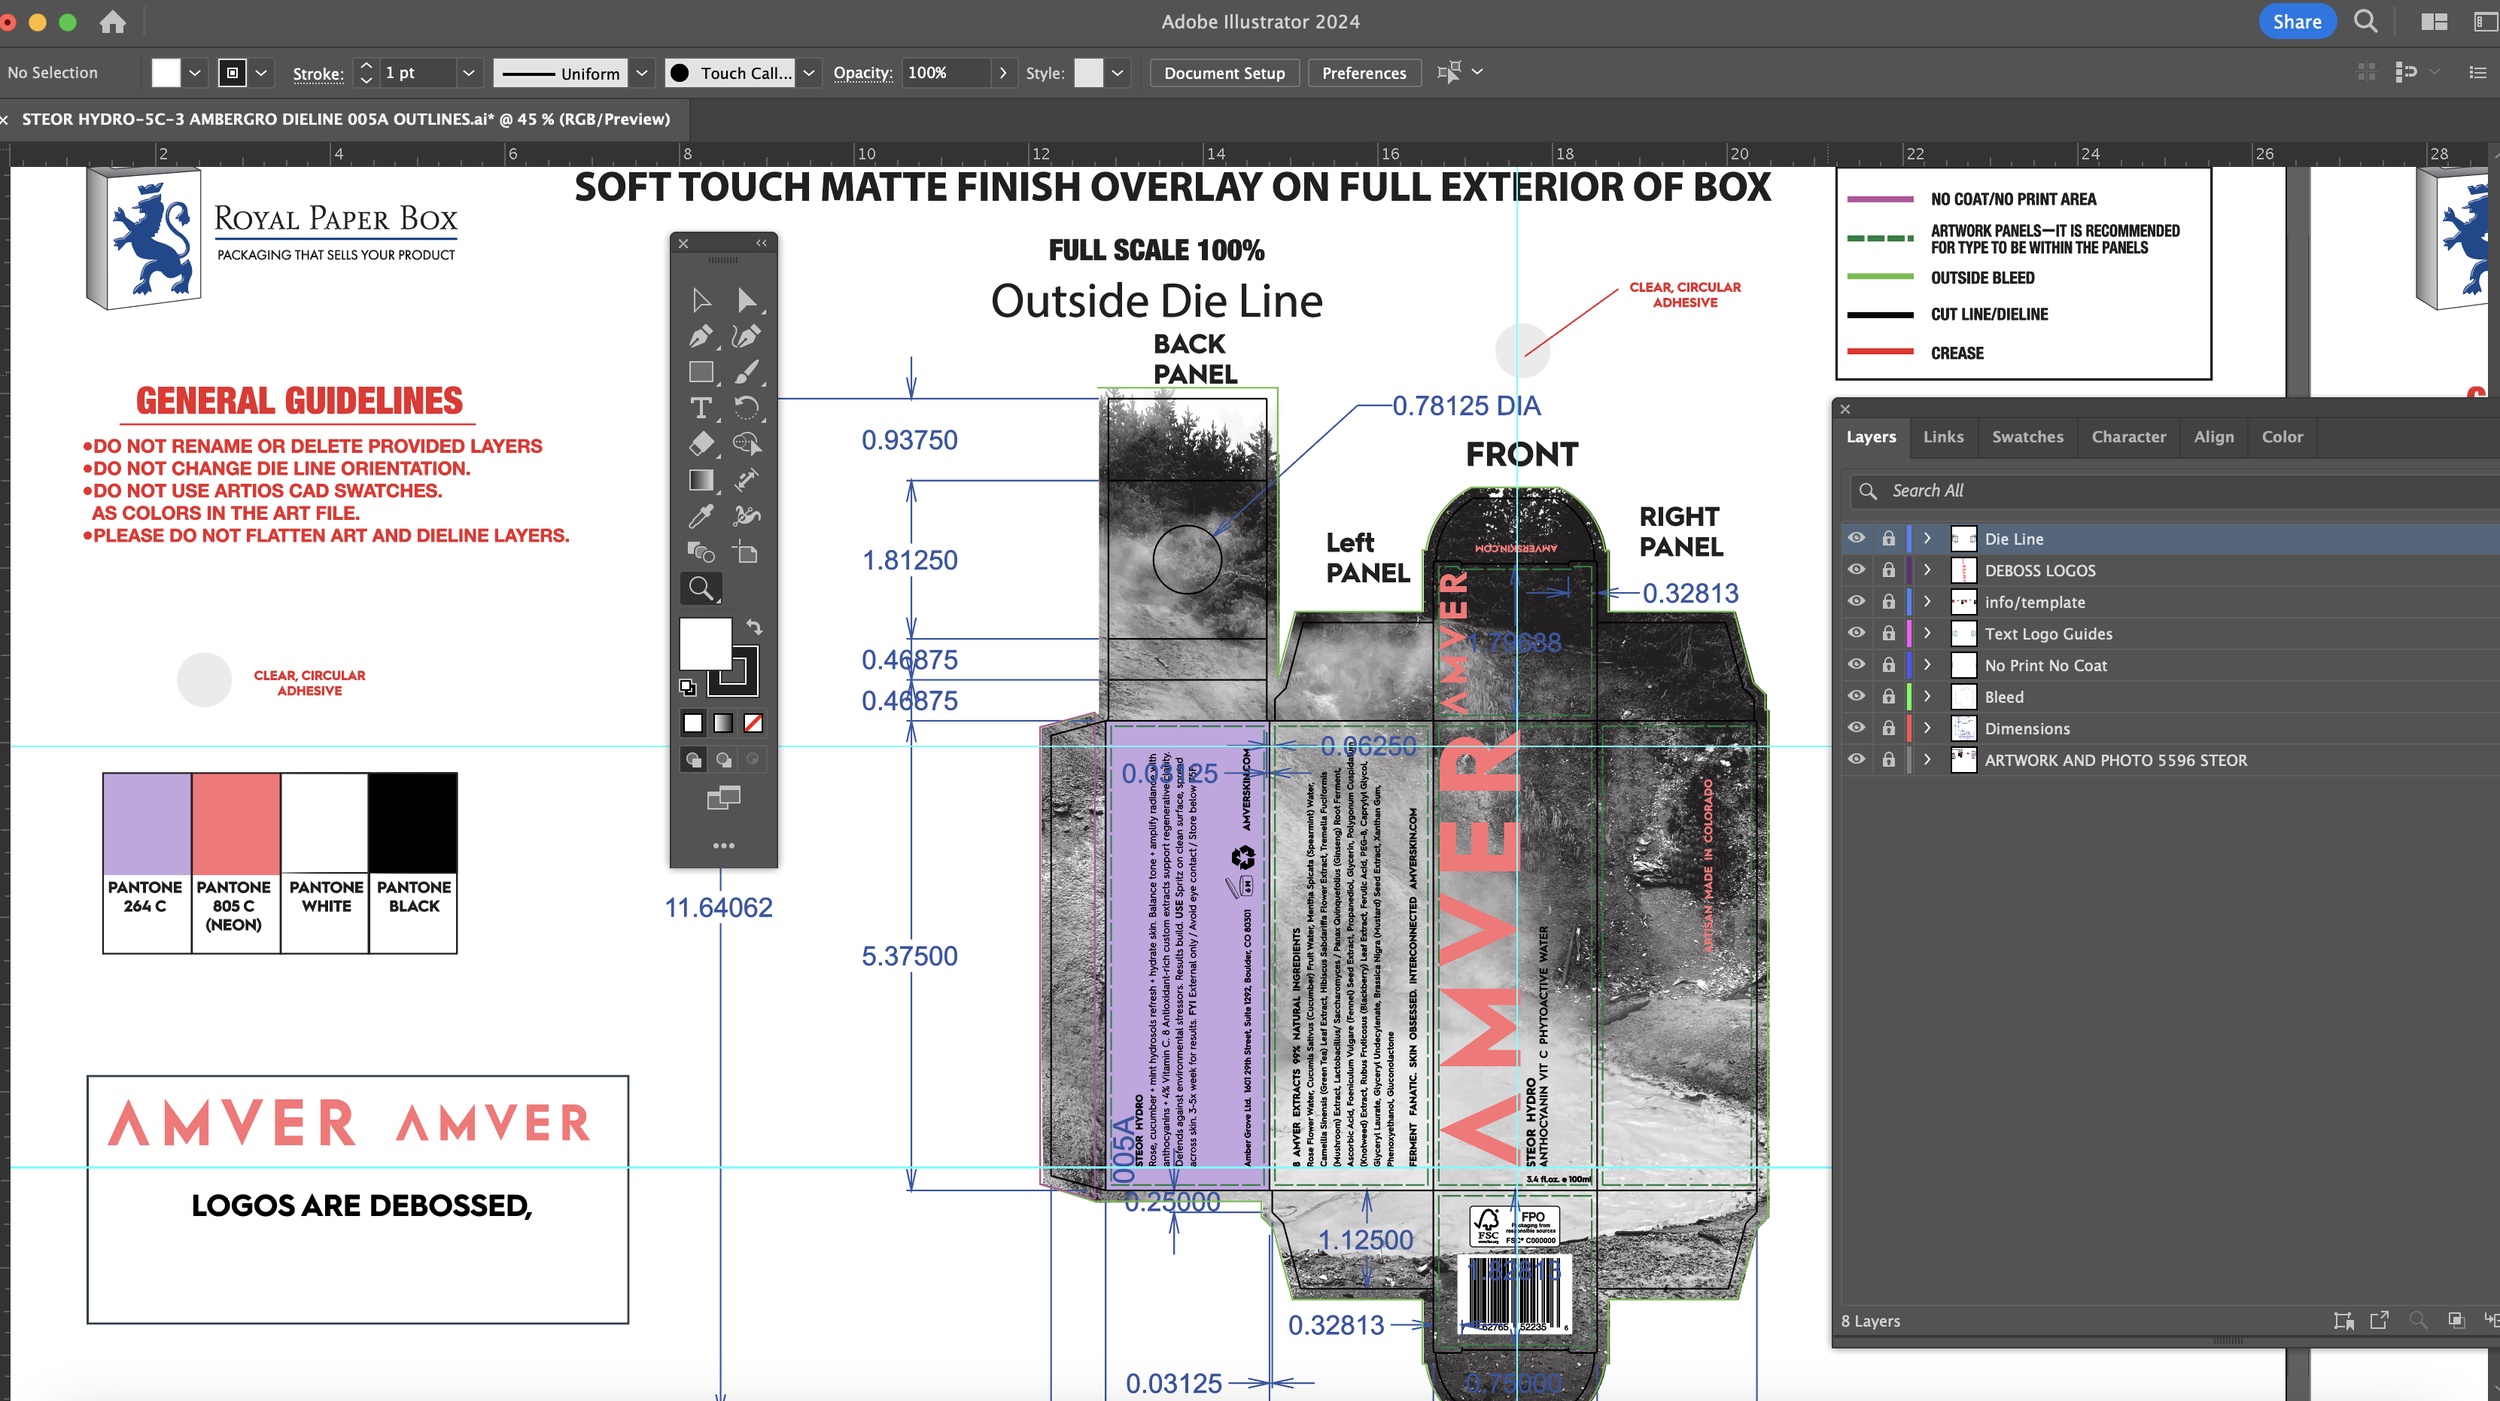Screen dimensions: 2500x1401
Task: Open the Character tab
Action: [2129, 437]
